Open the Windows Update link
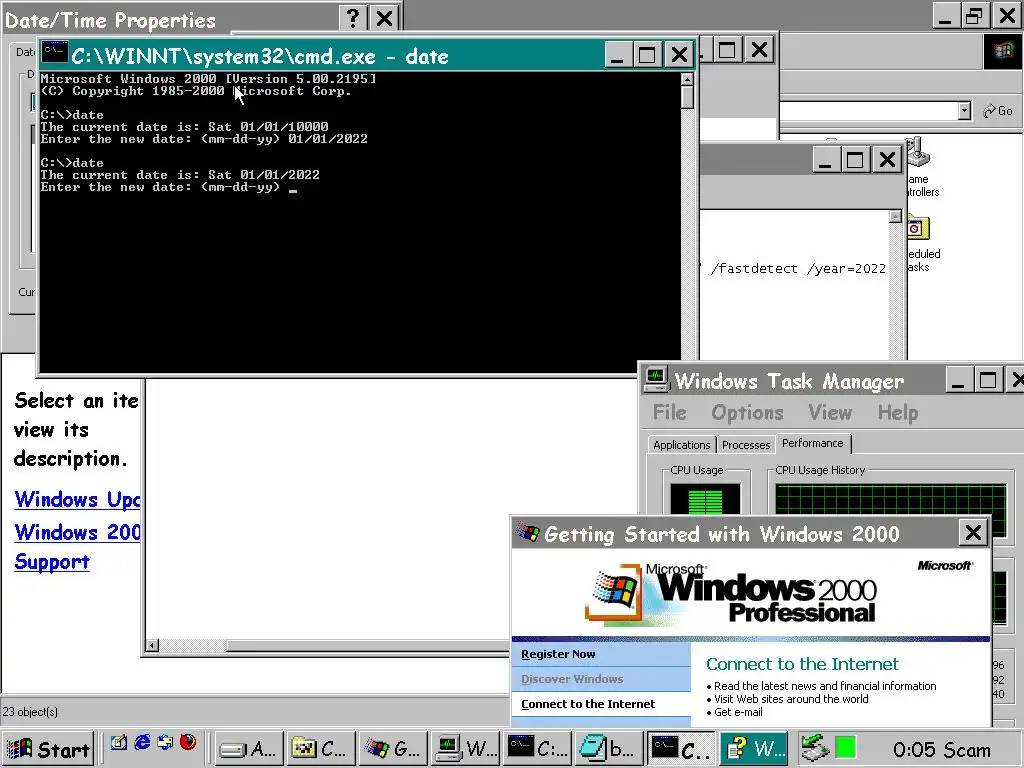 click(77, 500)
